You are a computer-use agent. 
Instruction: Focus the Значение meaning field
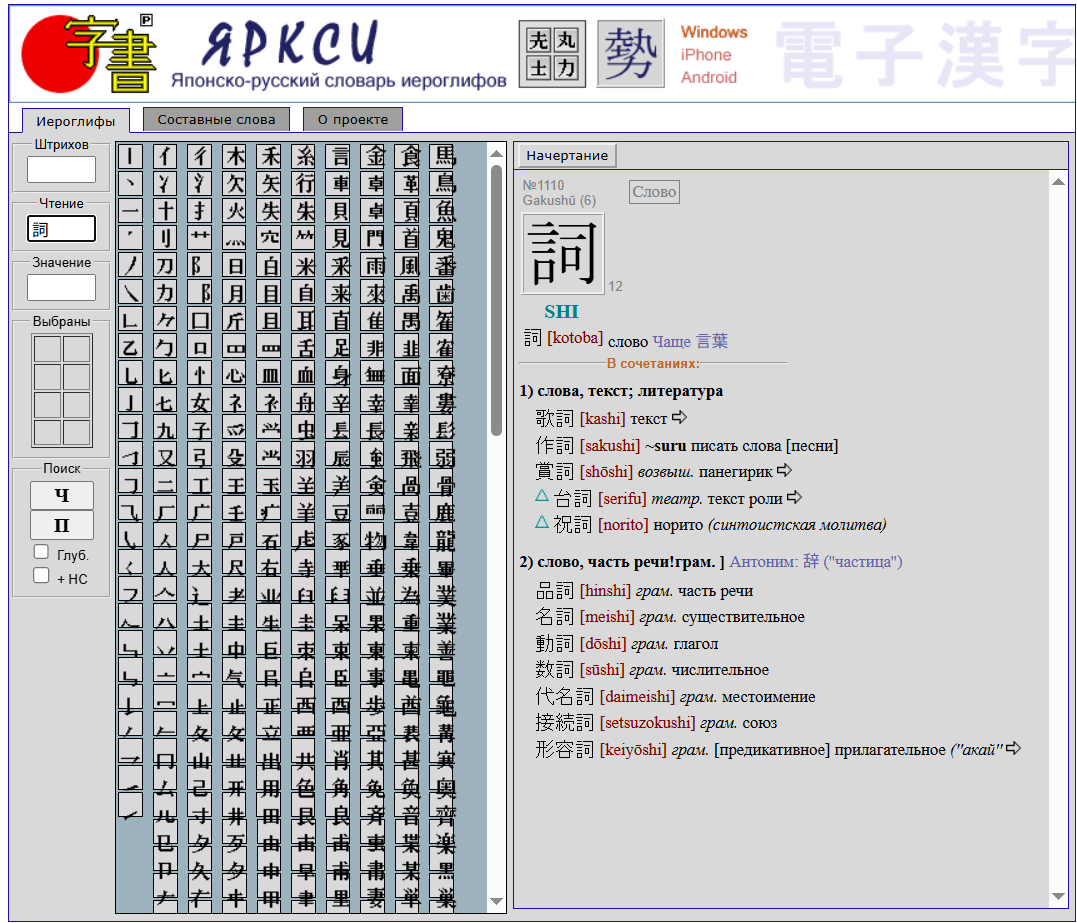pos(61,288)
